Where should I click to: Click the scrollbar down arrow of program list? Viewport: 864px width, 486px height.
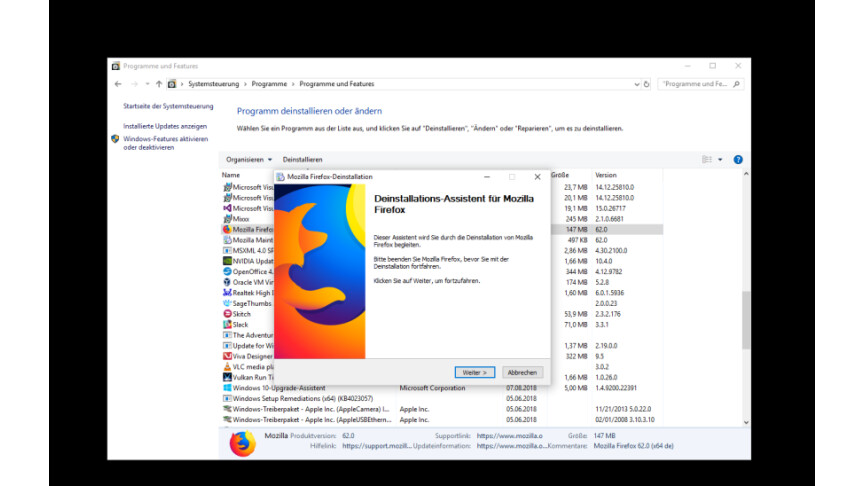pyautogui.click(x=746, y=422)
